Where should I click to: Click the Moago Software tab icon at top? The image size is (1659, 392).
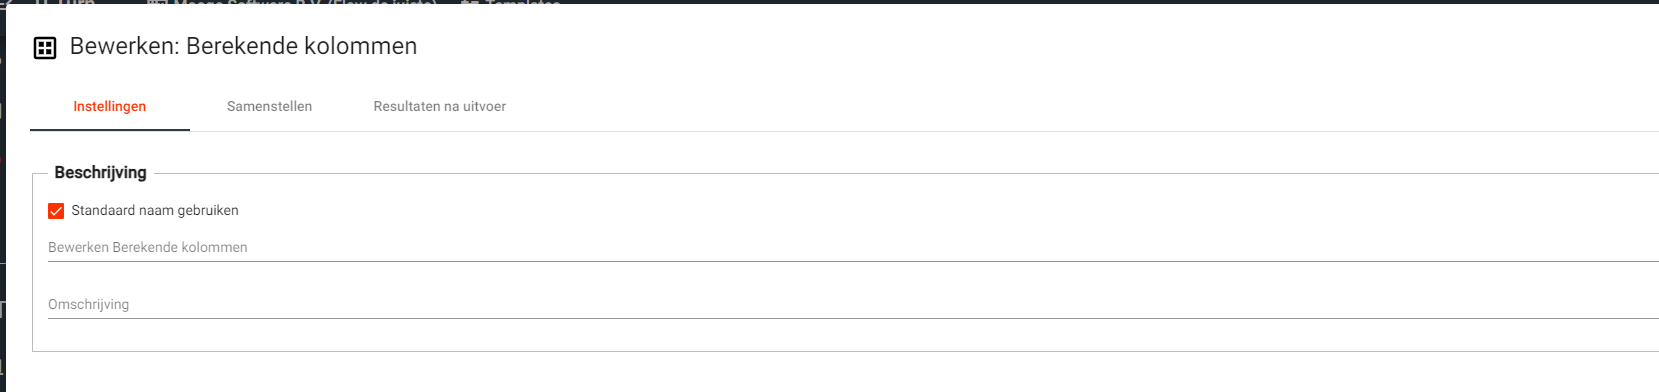coord(157,3)
